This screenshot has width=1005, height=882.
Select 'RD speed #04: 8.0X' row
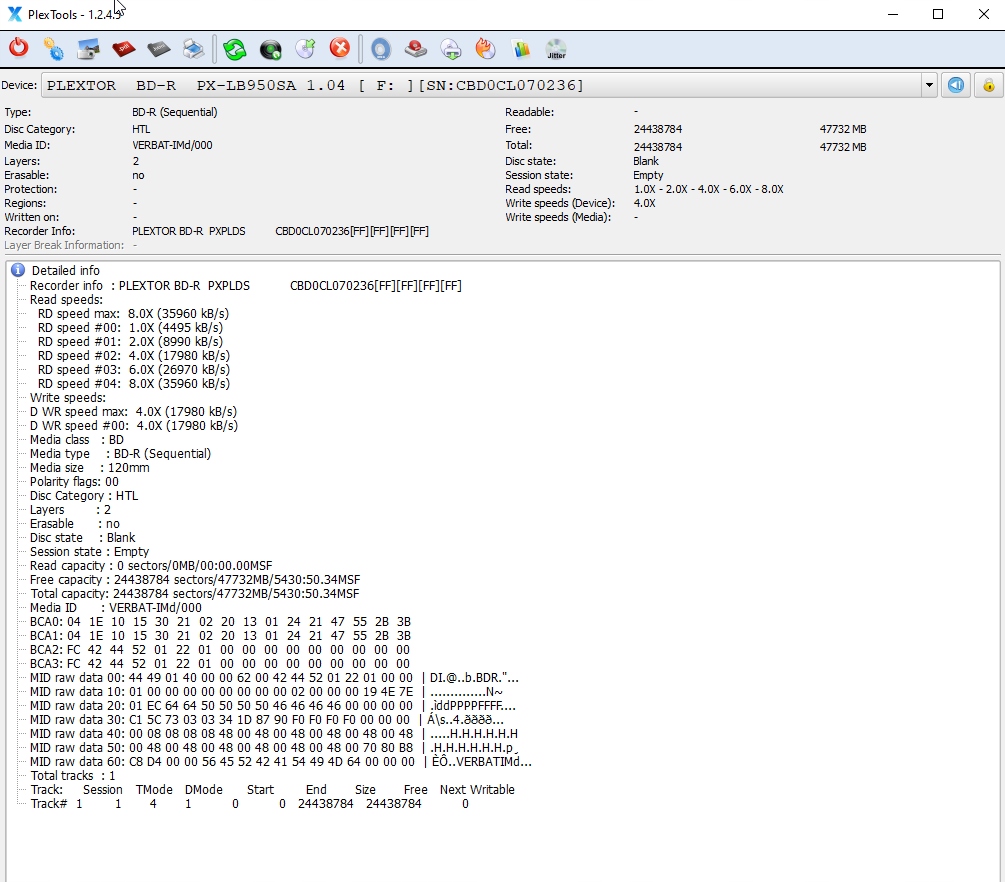[x=133, y=384]
